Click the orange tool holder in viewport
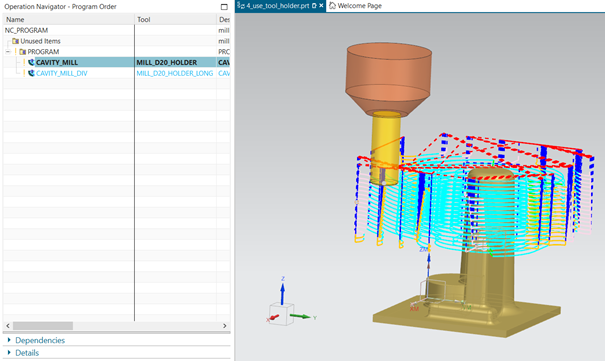The height and width of the screenshot is (361, 605). pyautogui.click(x=388, y=79)
